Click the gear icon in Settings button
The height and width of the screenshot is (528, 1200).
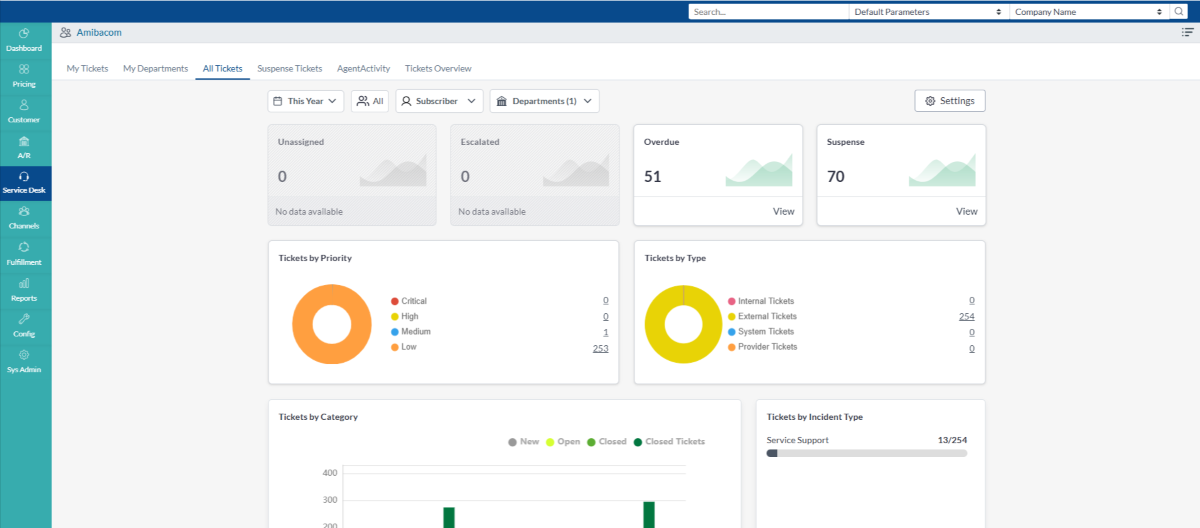click(930, 101)
